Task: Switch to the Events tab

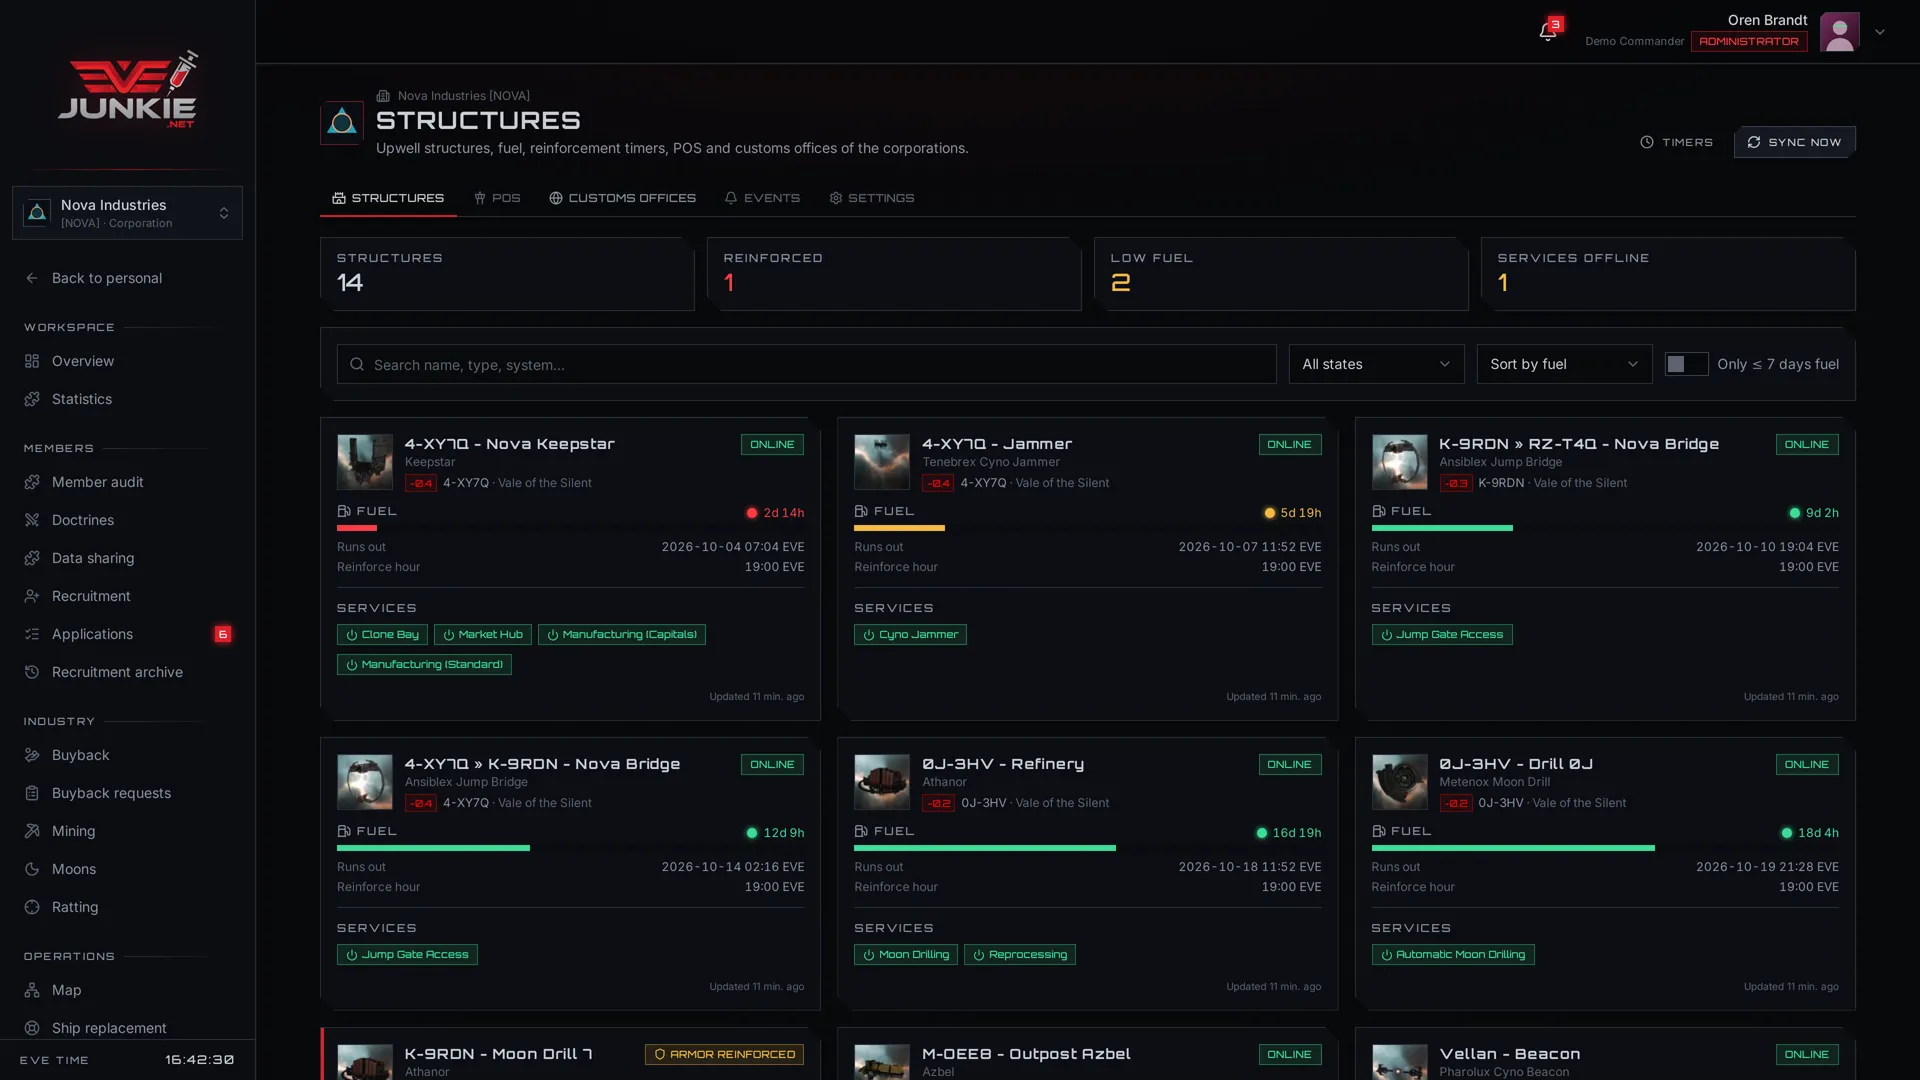Action: [762, 198]
